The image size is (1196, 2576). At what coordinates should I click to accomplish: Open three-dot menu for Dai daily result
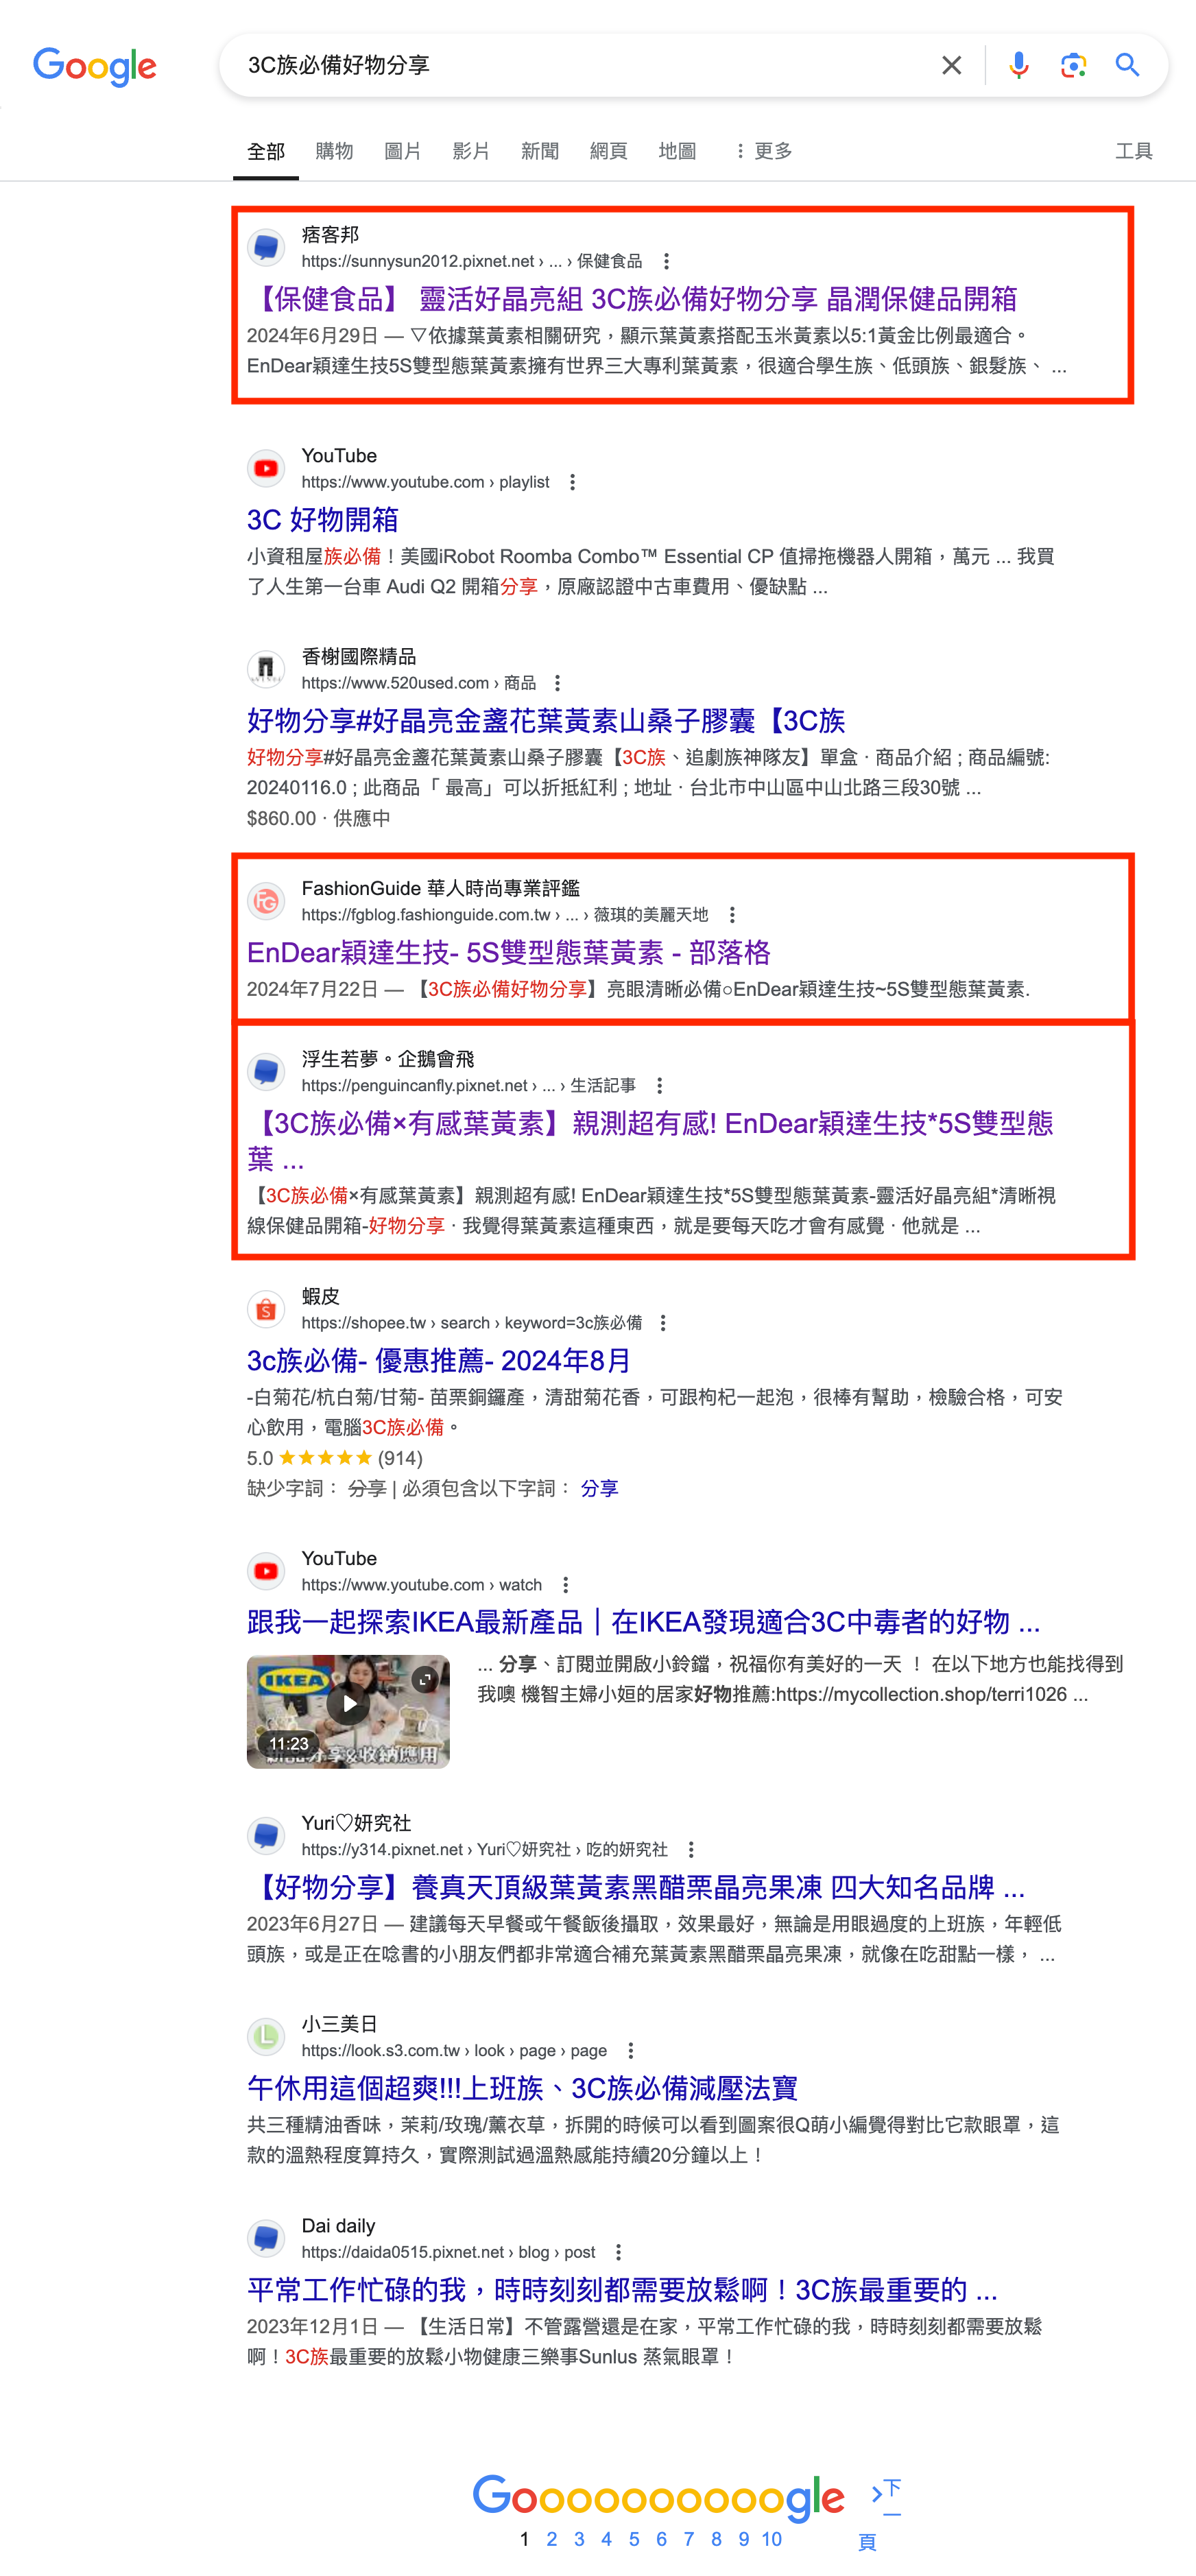click(618, 2252)
